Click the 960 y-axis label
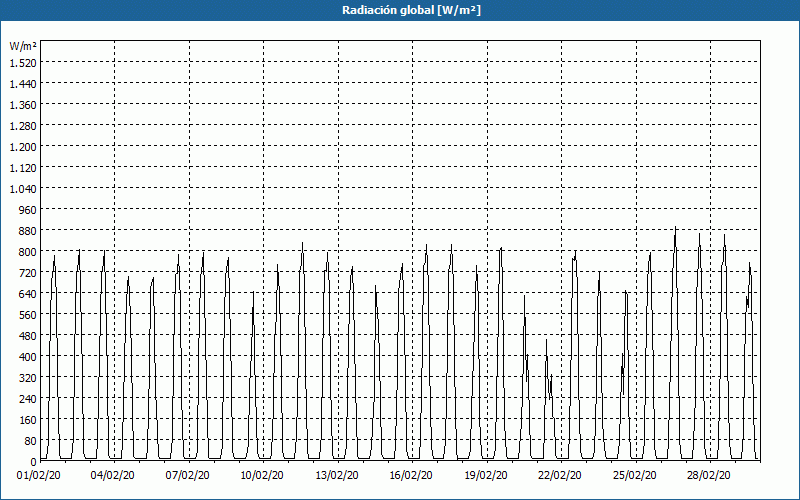Image resolution: width=800 pixels, height=500 pixels. coord(28,210)
